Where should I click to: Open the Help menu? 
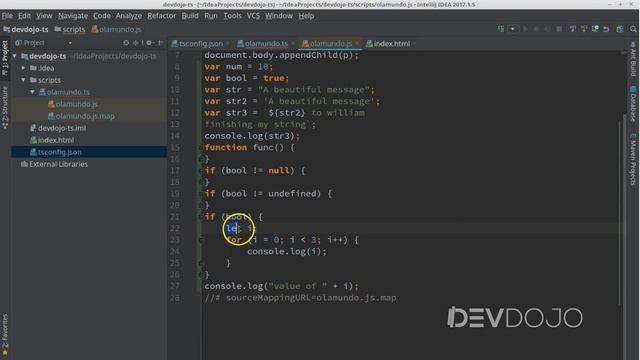(x=306, y=16)
